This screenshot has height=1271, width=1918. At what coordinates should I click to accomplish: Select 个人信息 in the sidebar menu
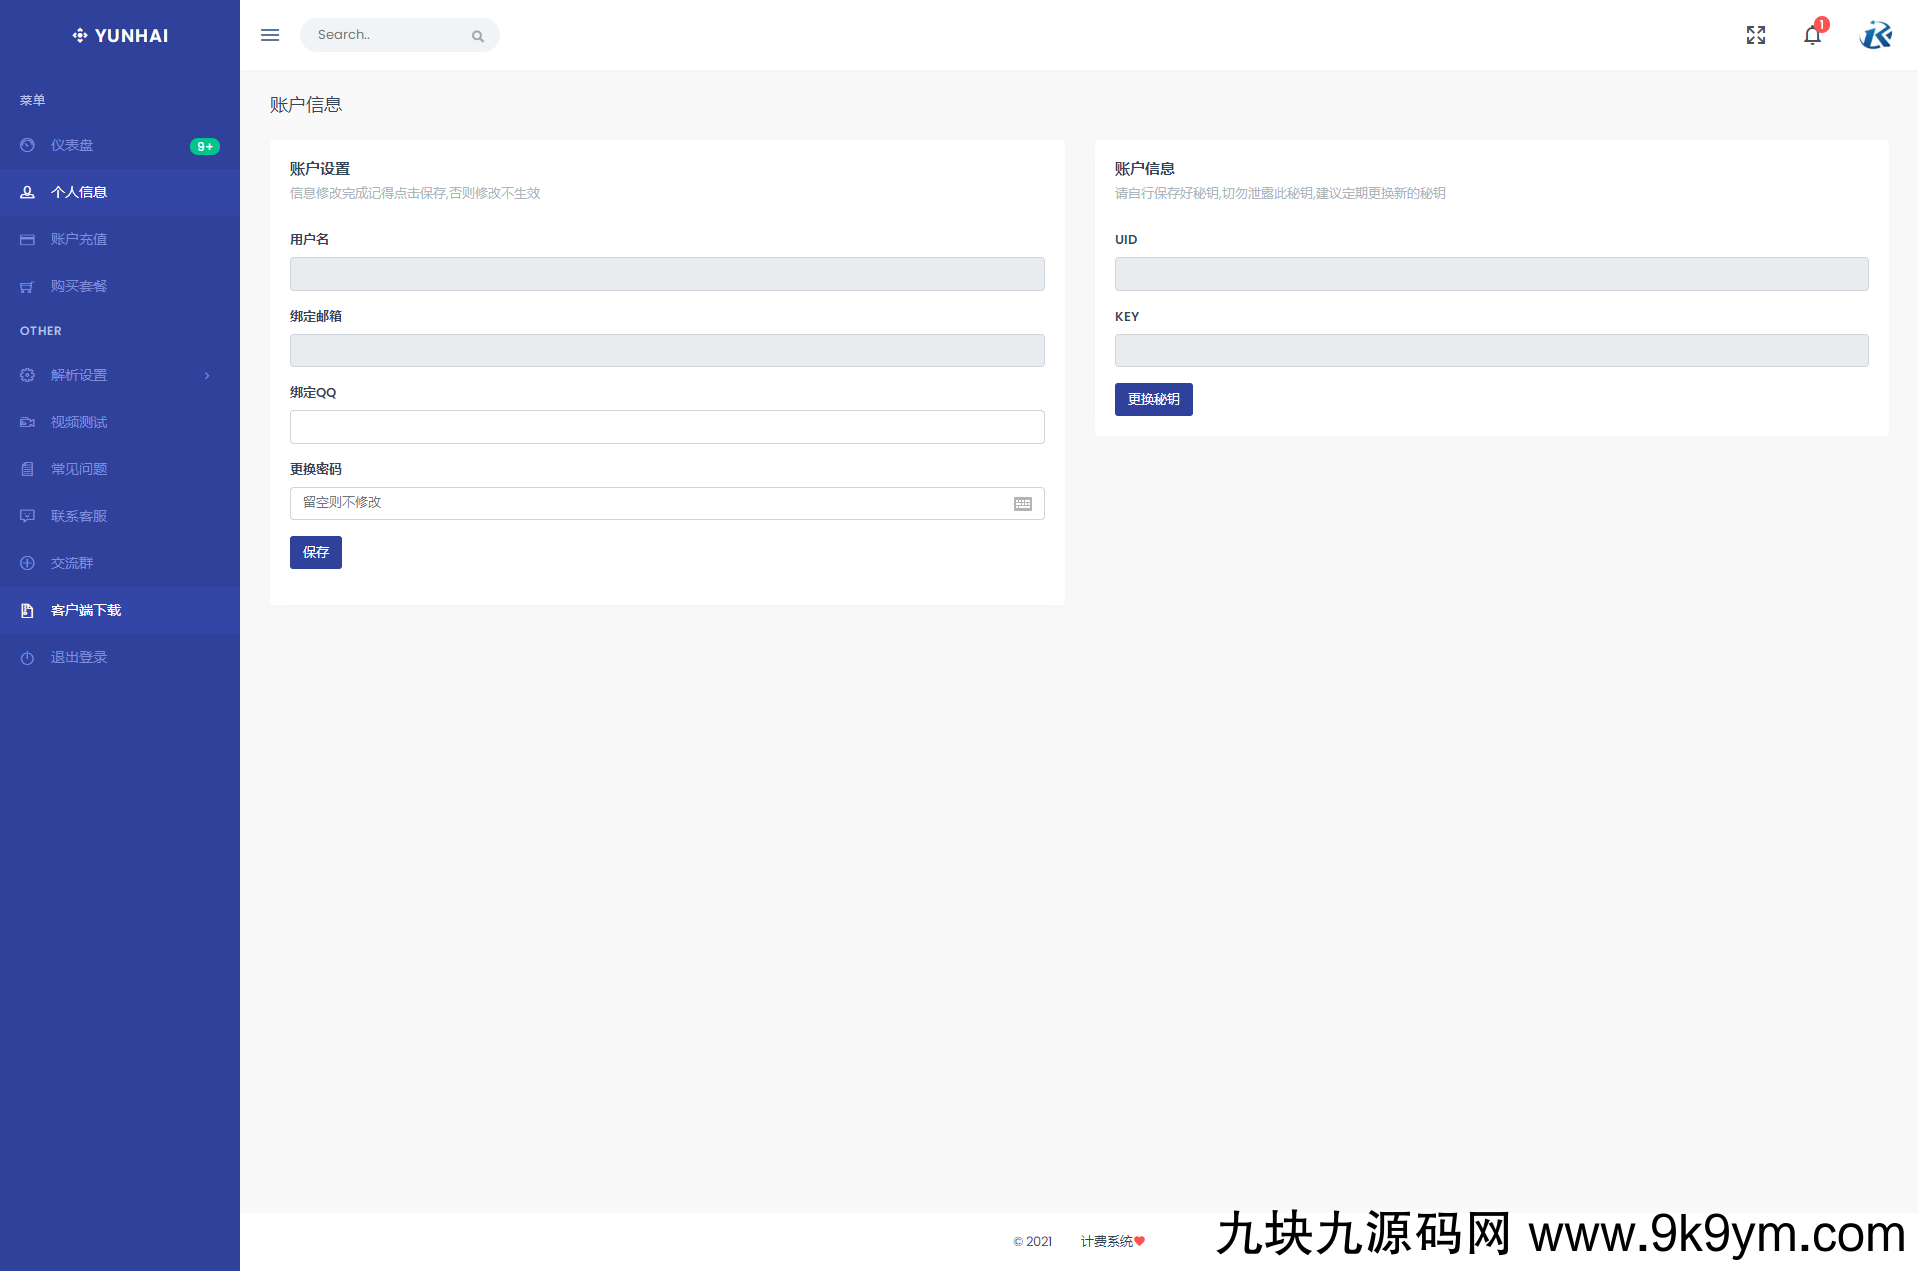tap(79, 192)
